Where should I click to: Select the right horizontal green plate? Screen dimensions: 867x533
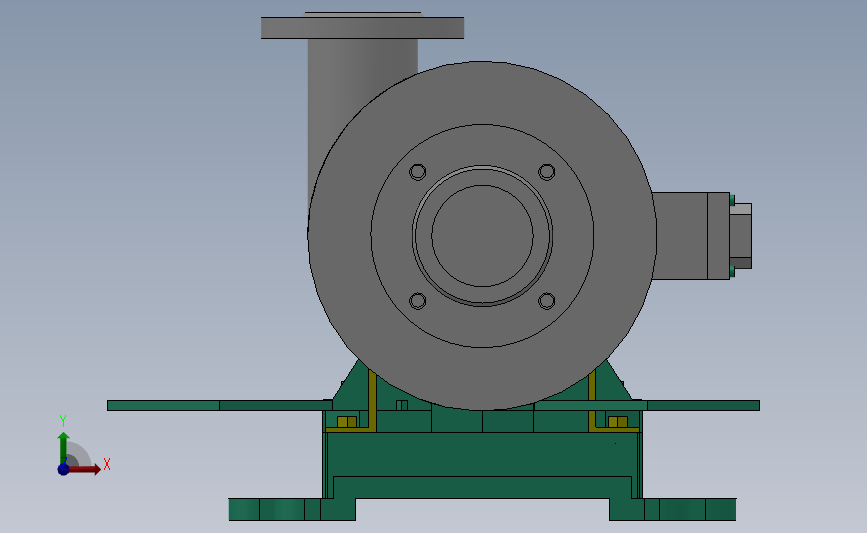[647, 406]
